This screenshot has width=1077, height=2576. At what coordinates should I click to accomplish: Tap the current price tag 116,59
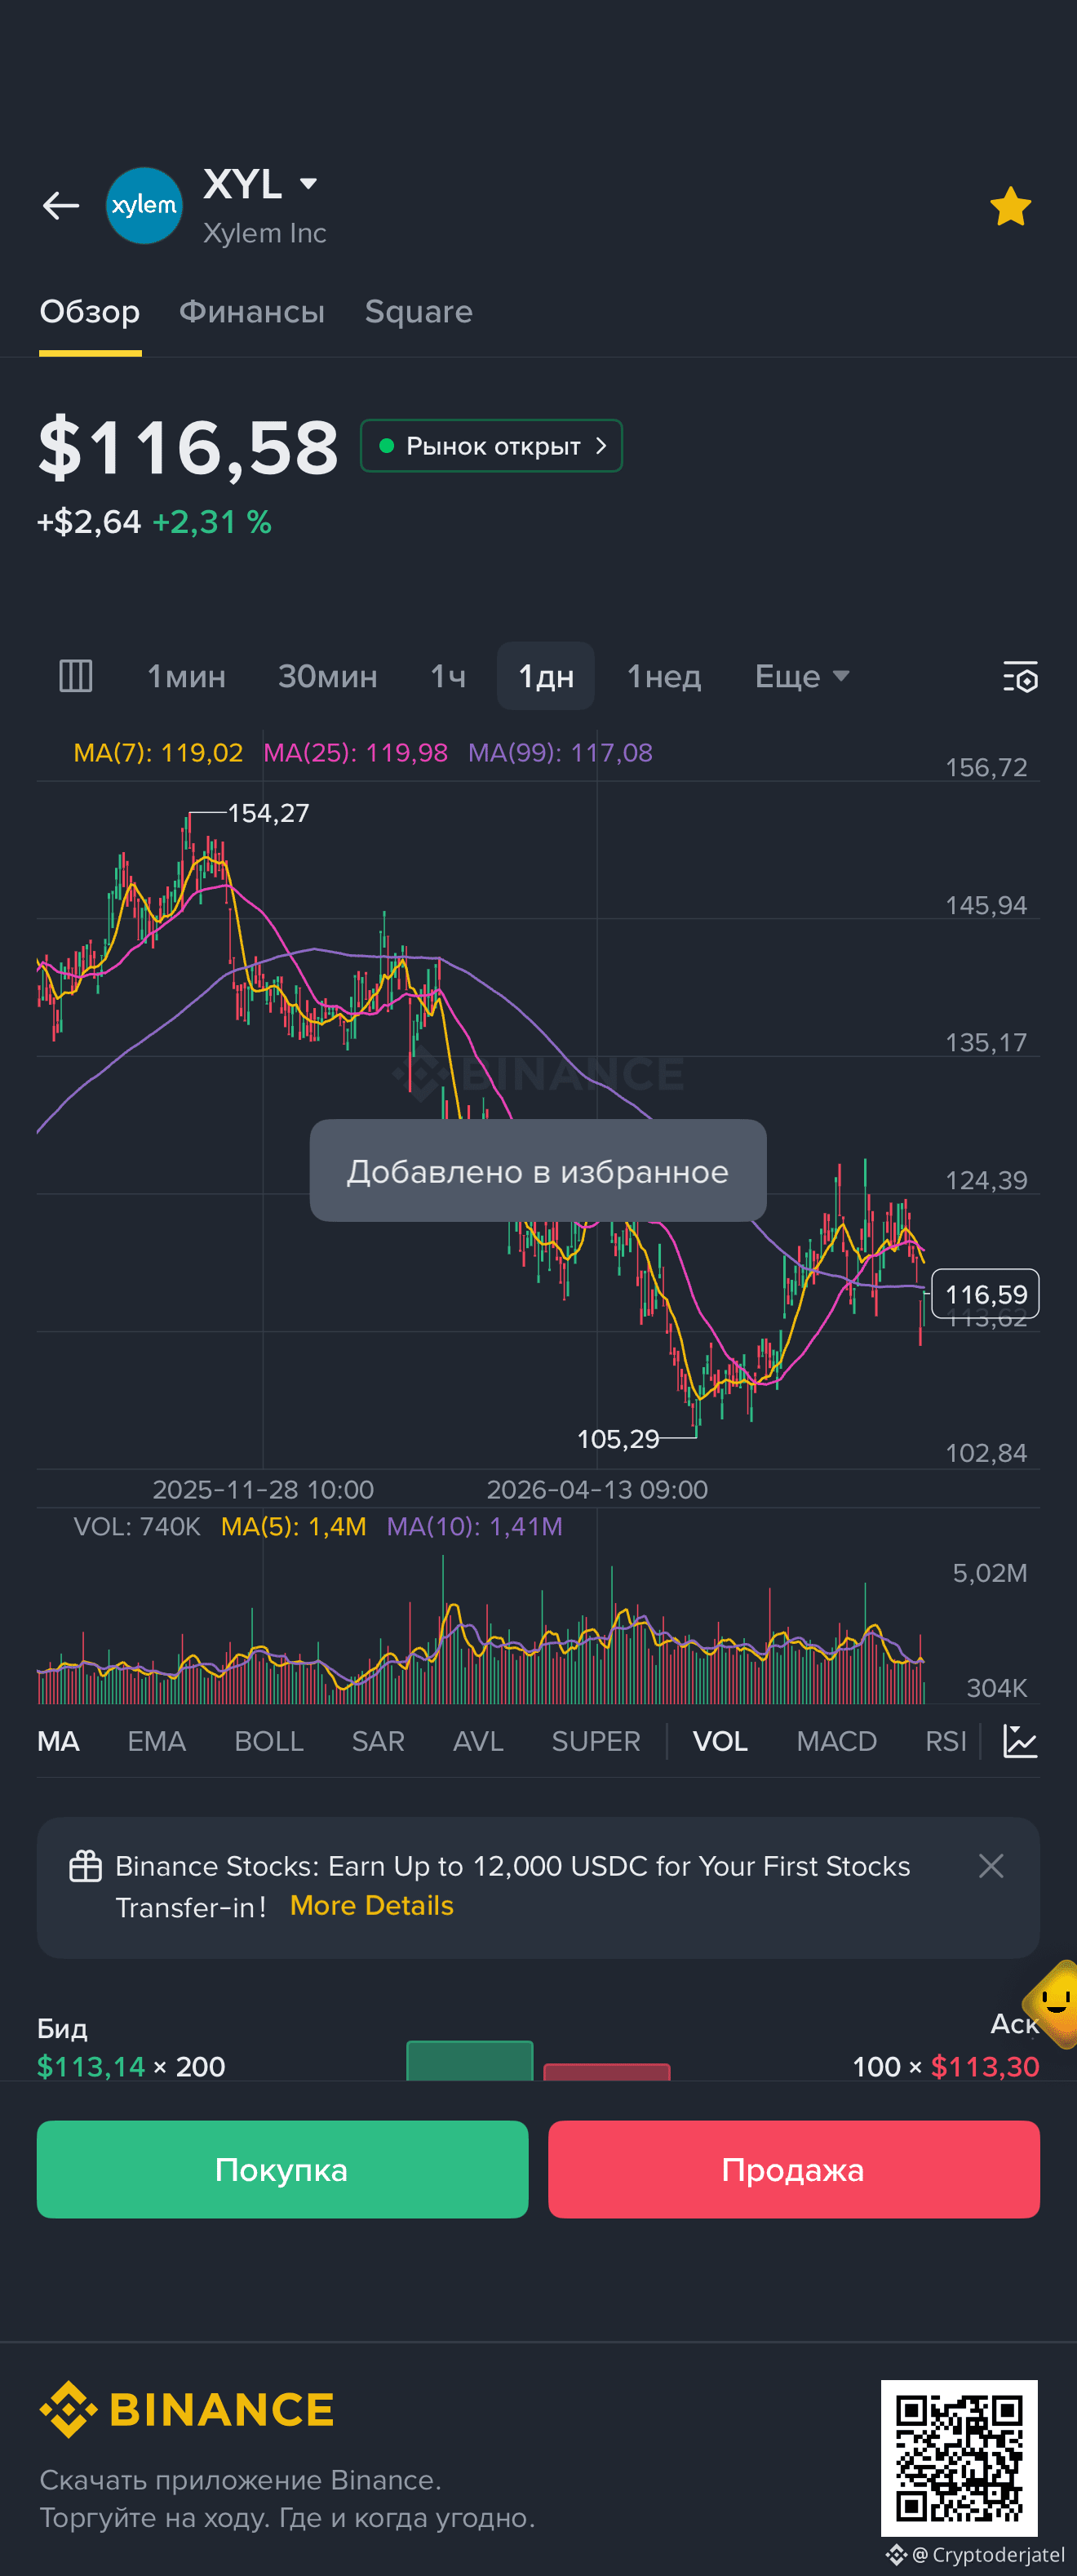point(986,1294)
